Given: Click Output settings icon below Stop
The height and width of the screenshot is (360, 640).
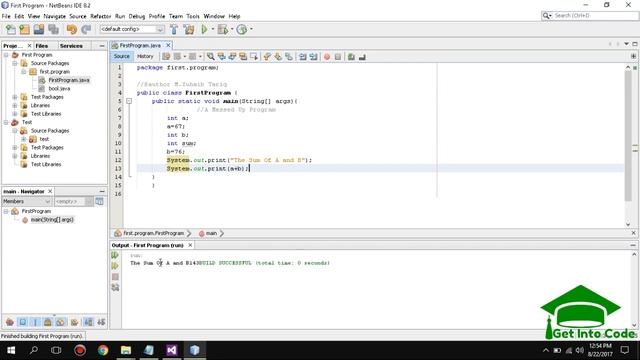Looking at the screenshot, I should (115, 287).
